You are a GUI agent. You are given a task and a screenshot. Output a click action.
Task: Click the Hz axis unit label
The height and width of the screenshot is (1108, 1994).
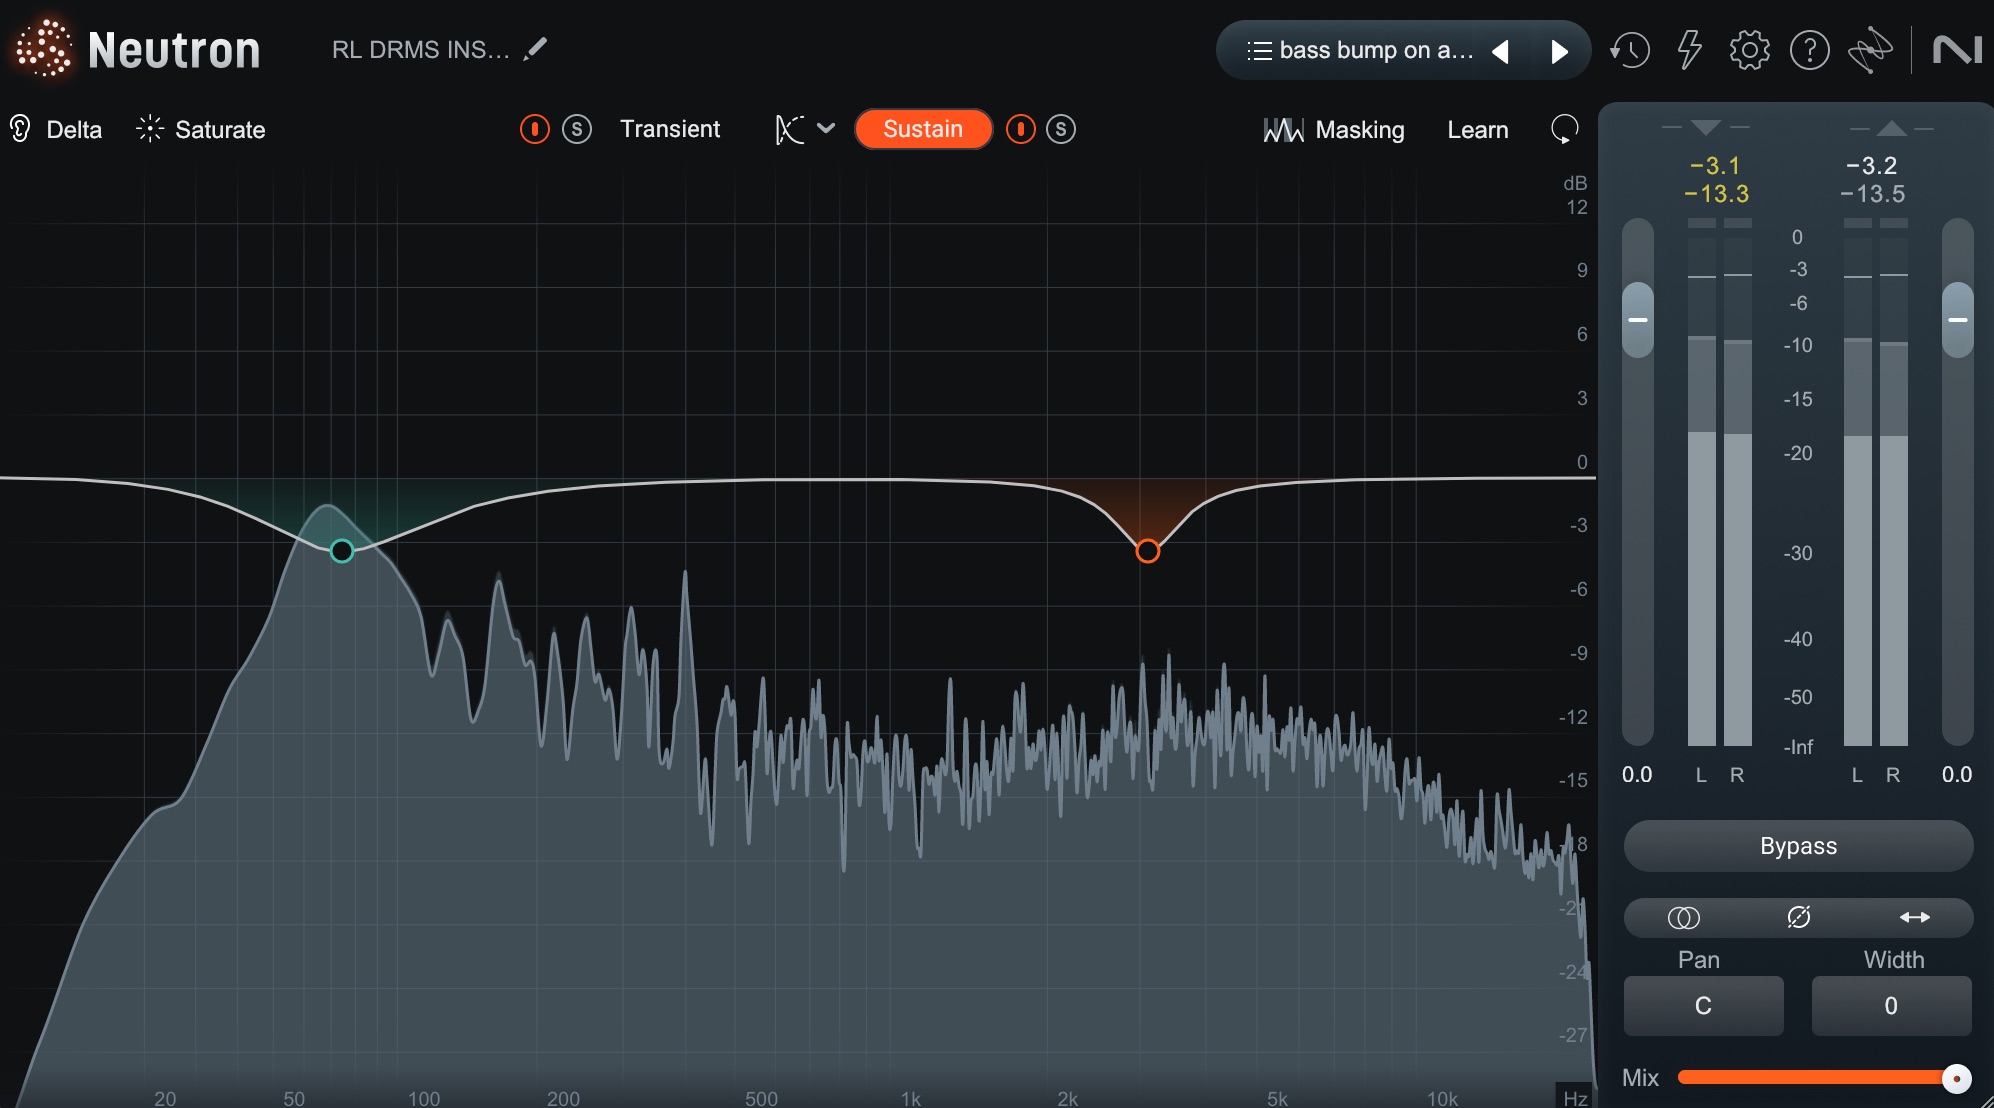click(1575, 1097)
